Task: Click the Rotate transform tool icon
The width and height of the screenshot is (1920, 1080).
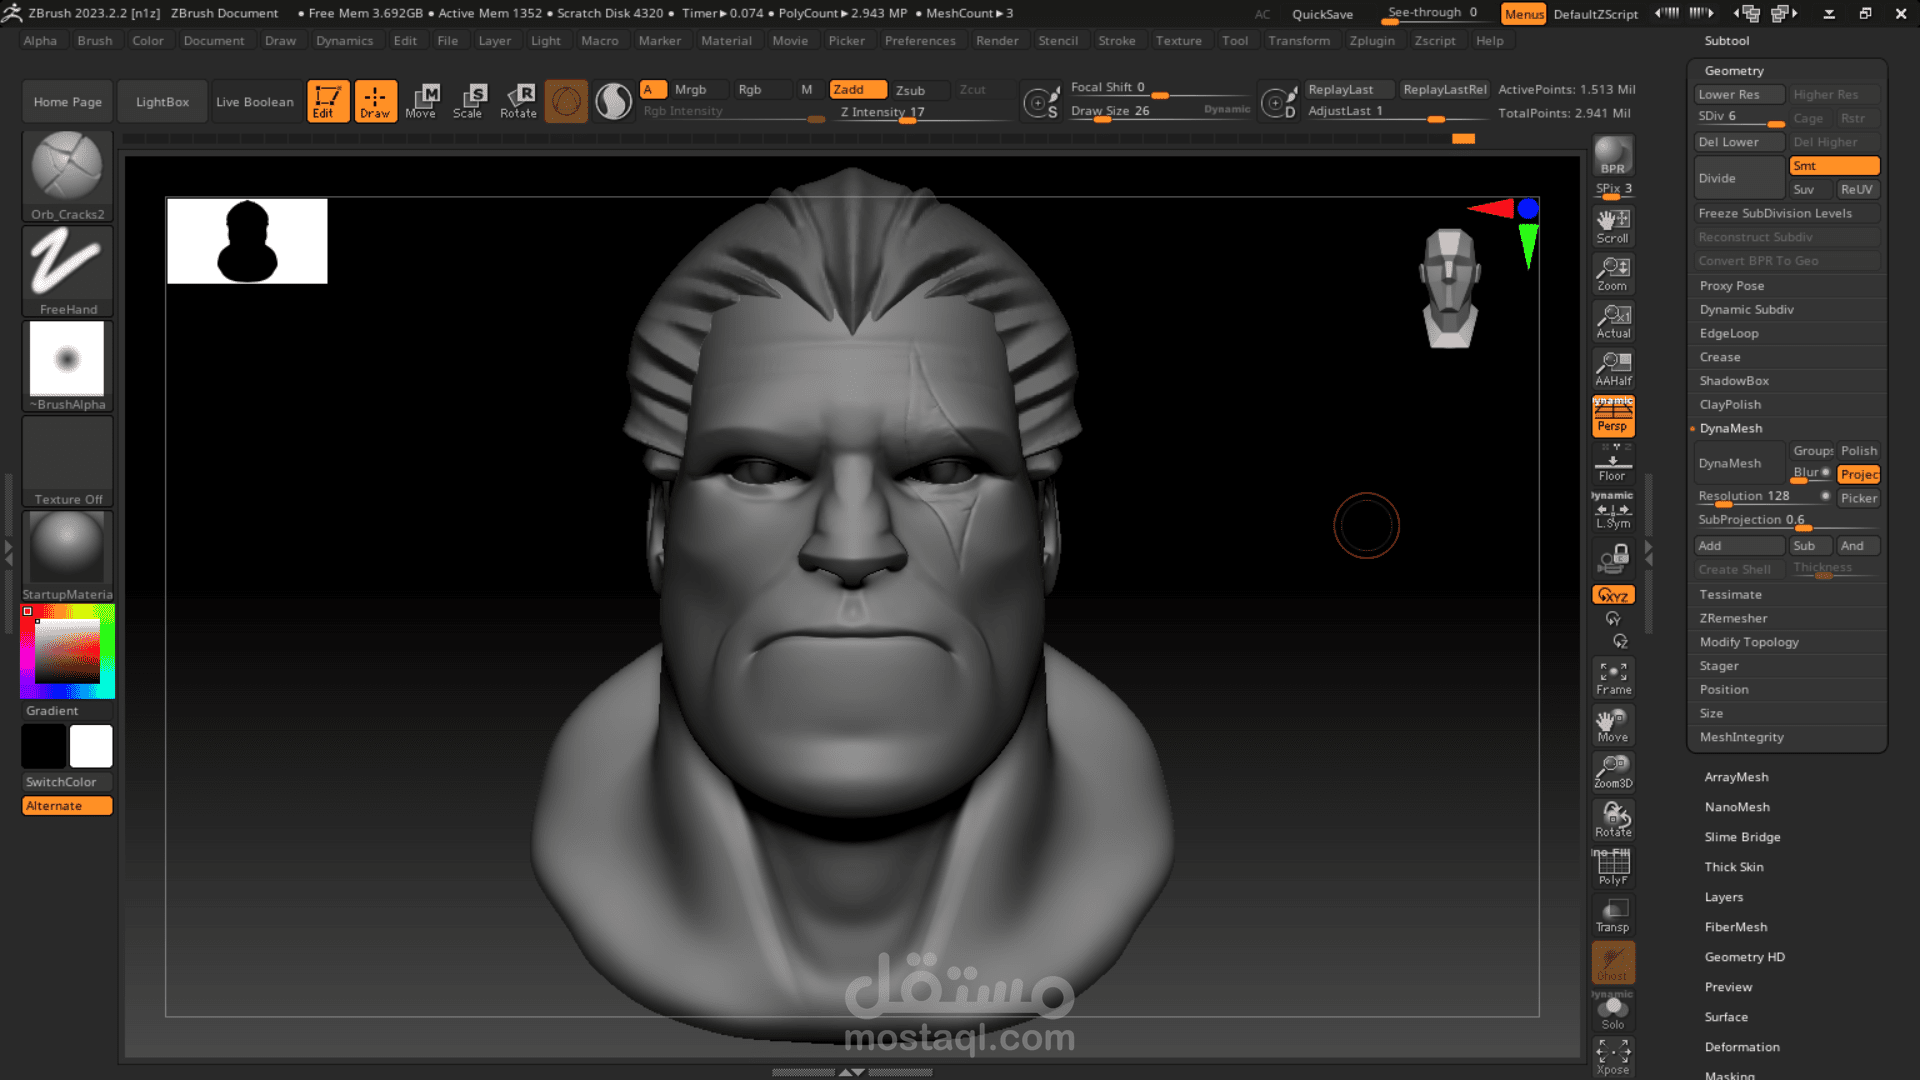Action: (518, 100)
